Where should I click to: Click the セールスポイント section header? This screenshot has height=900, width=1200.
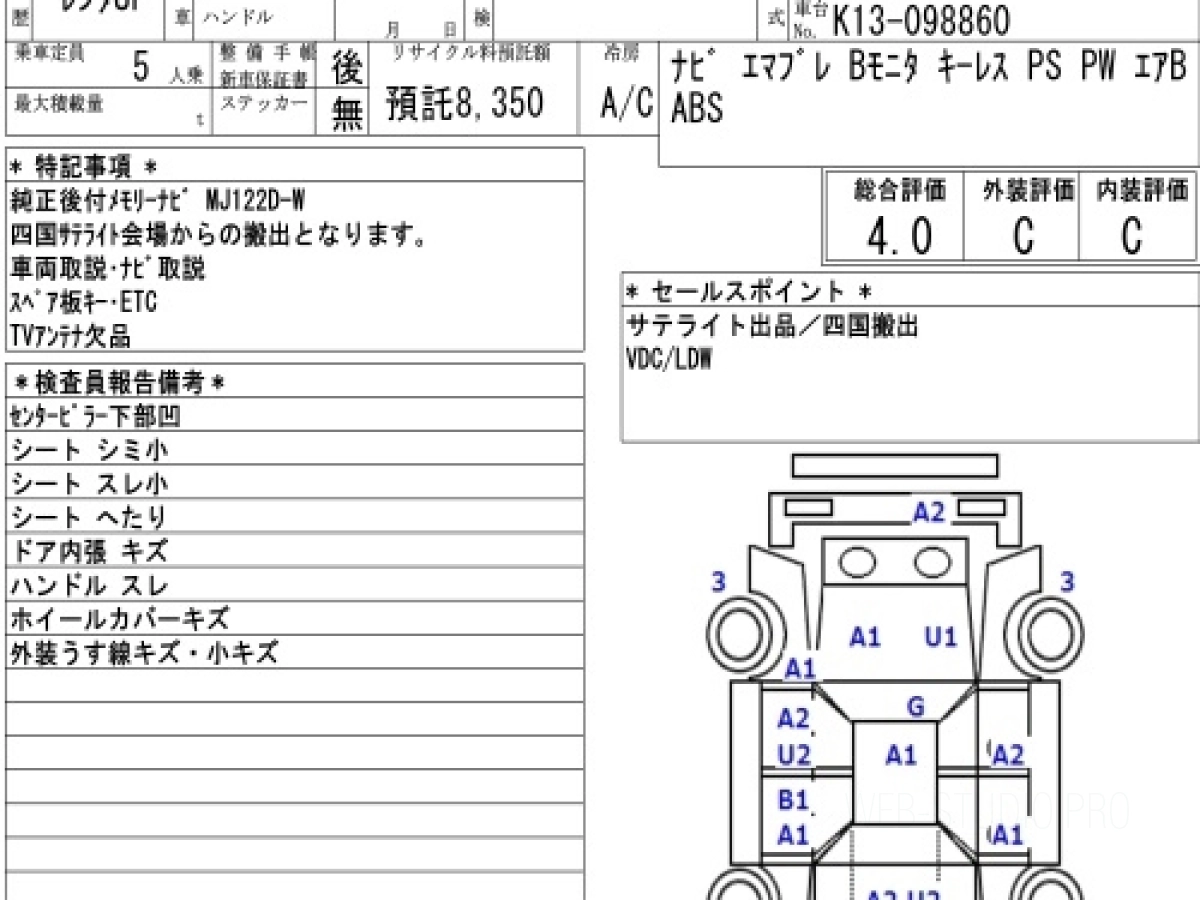(749, 292)
